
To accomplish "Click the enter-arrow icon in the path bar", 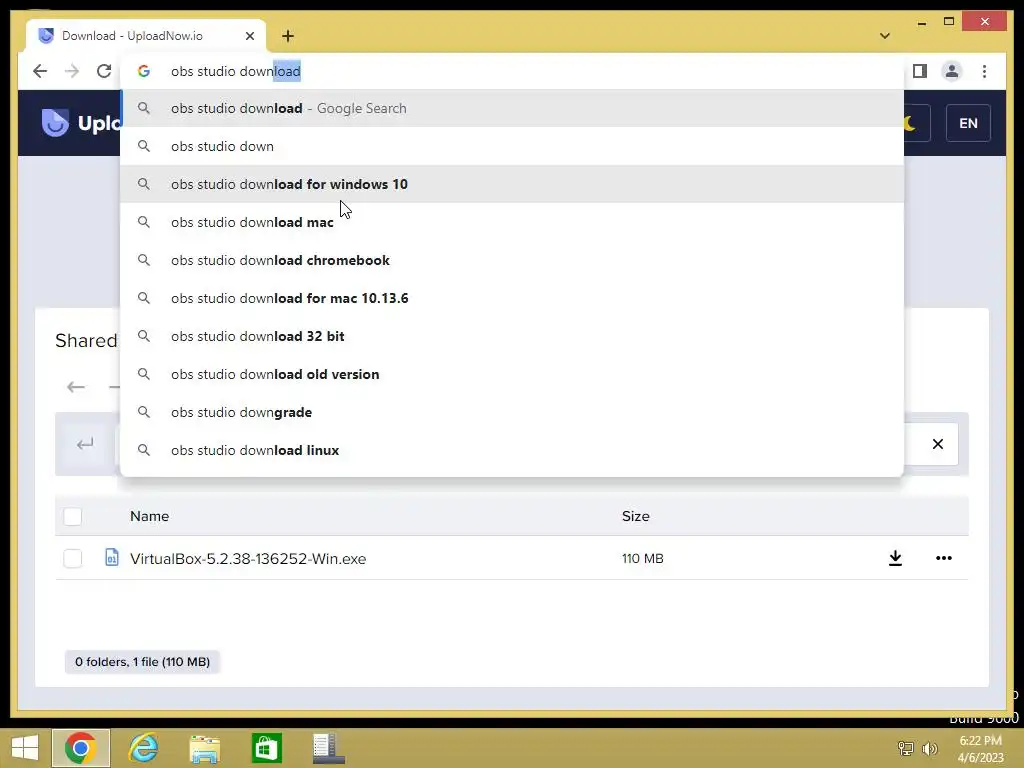I will [85, 444].
